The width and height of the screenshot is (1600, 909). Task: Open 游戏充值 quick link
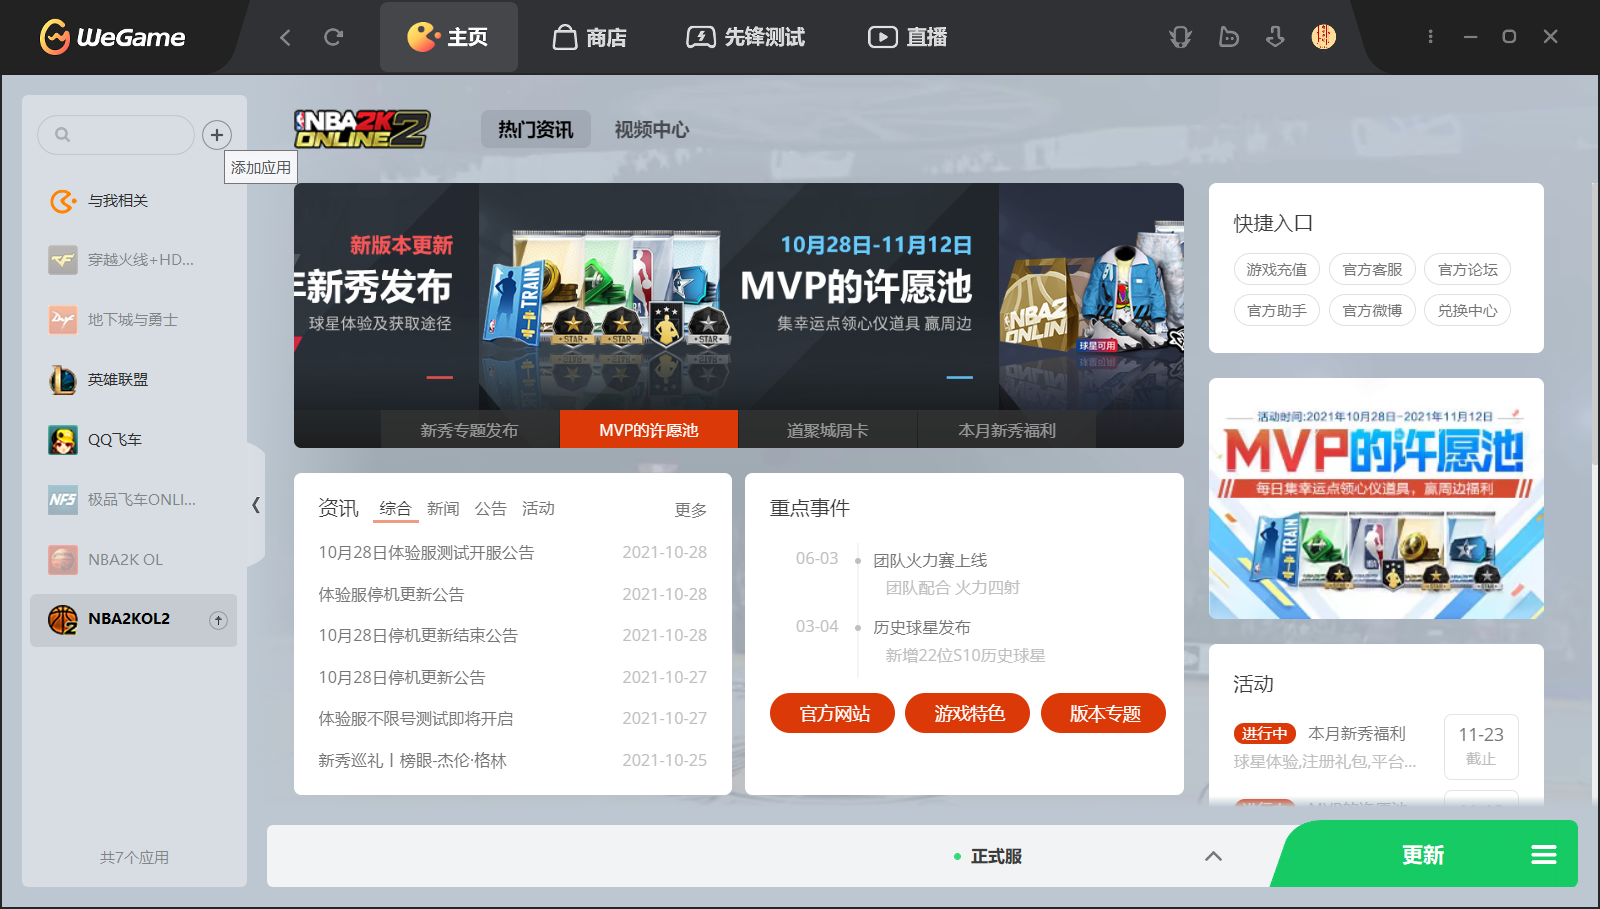point(1277,270)
